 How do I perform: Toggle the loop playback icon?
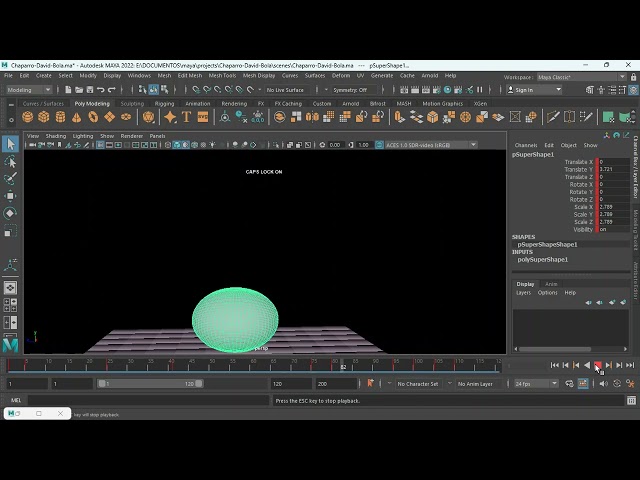tap(570, 384)
